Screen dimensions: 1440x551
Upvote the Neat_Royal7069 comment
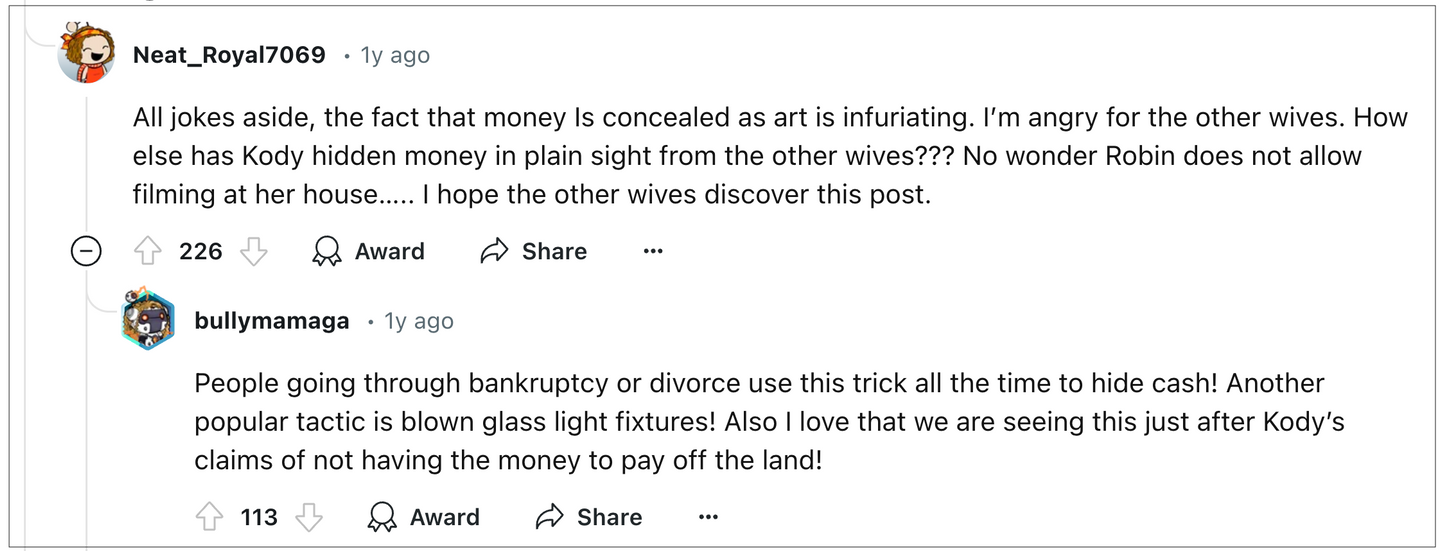(x=148, y=252)
